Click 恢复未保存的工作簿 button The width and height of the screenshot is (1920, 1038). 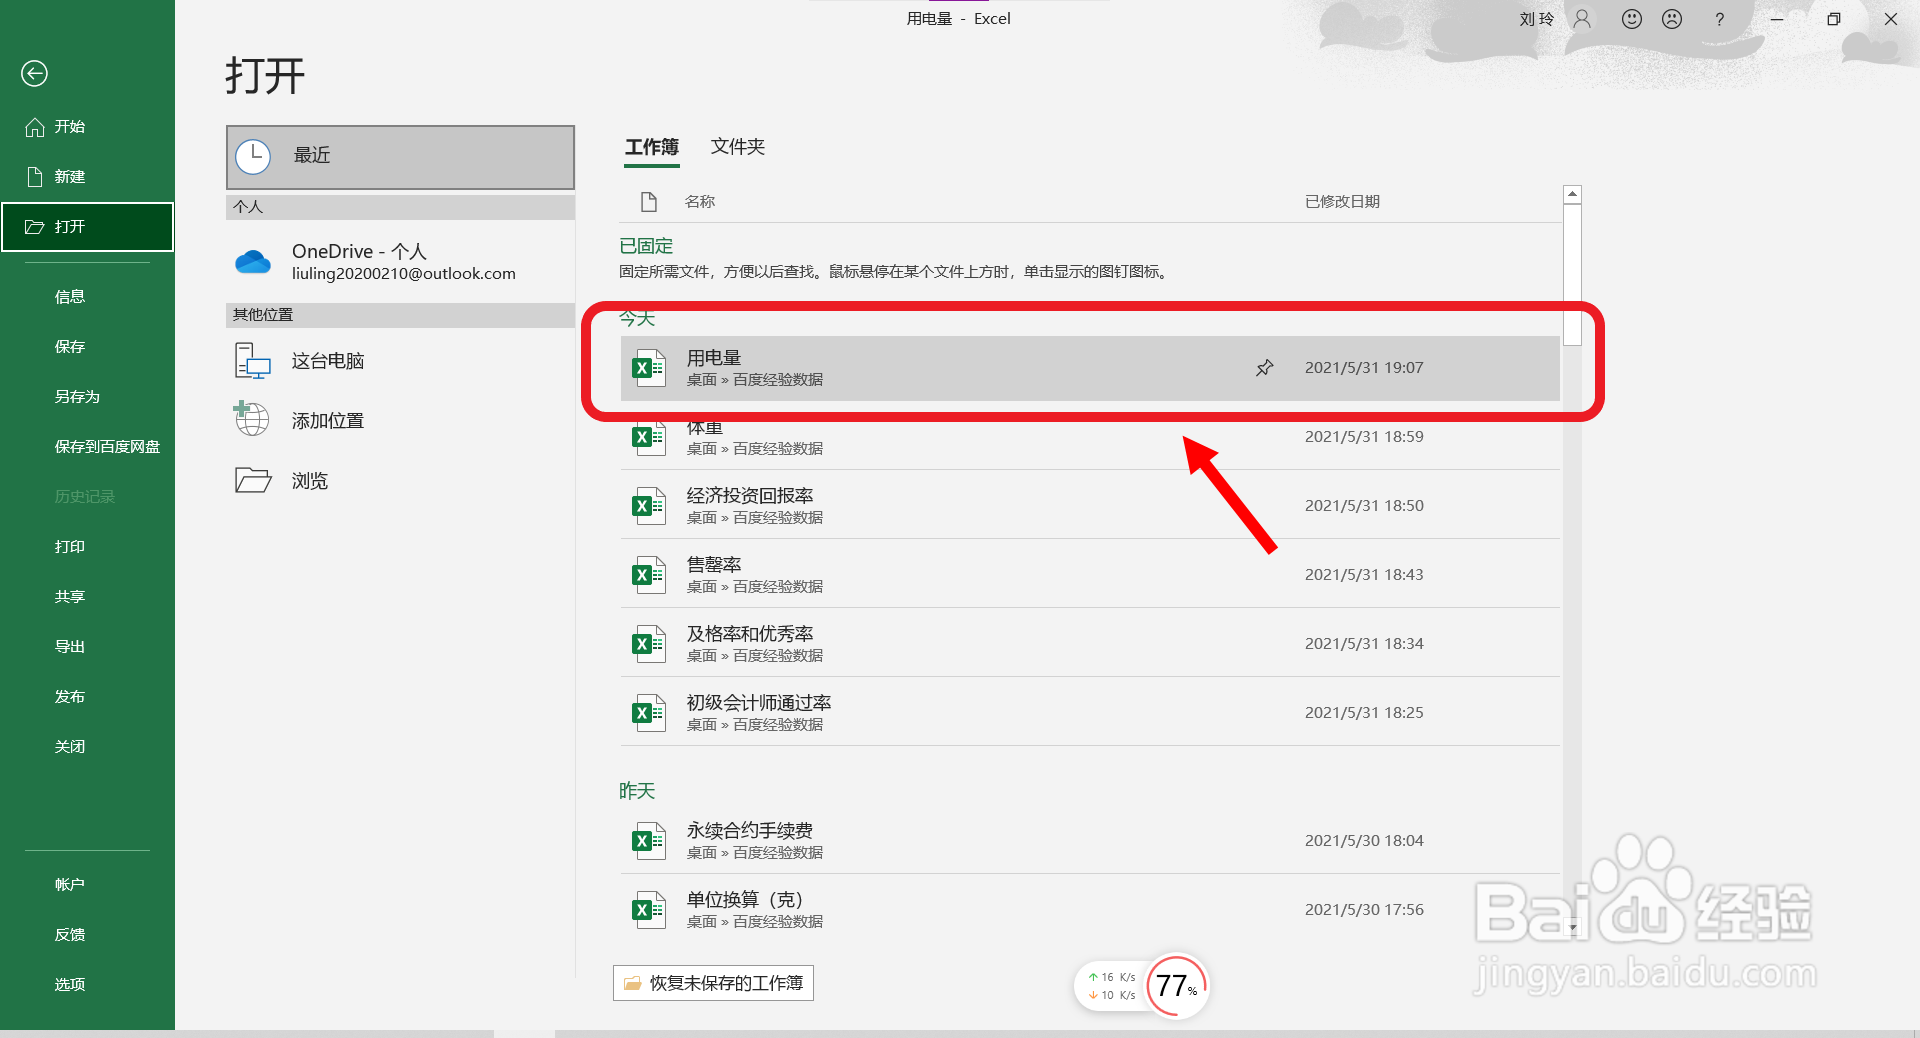[x=713, y=983]
